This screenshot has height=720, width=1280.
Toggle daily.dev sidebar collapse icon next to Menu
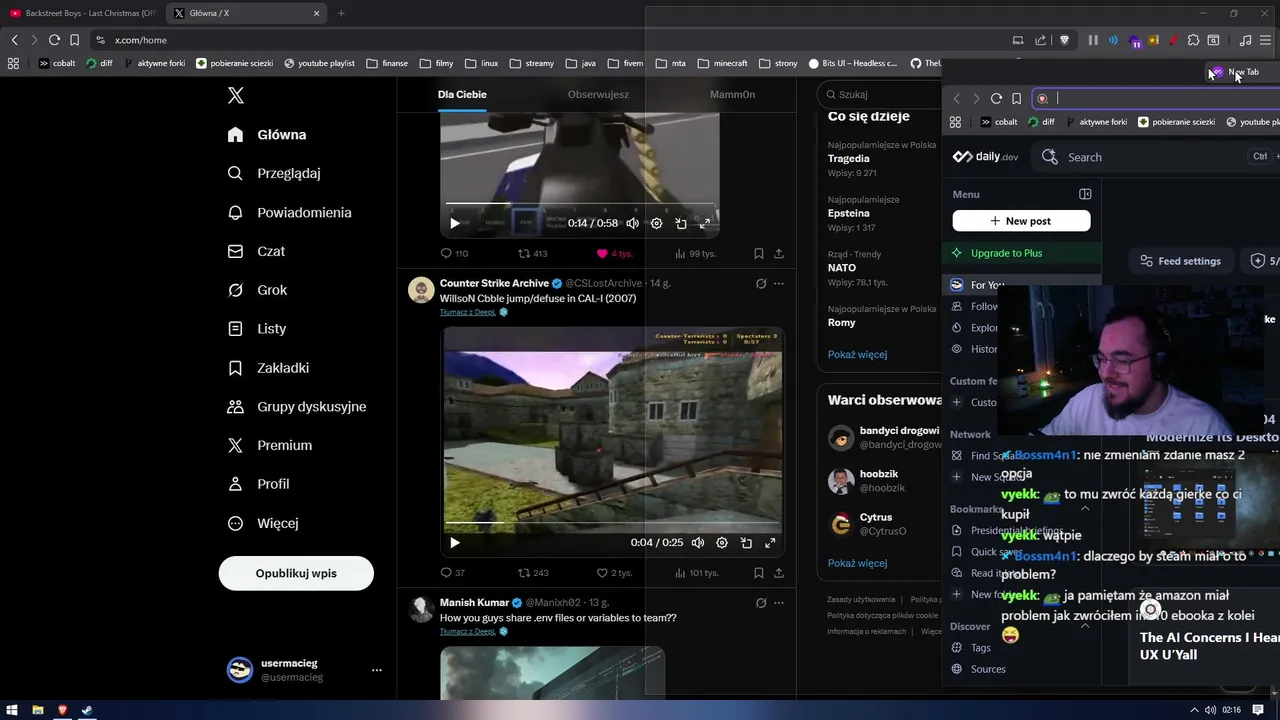1085,194
